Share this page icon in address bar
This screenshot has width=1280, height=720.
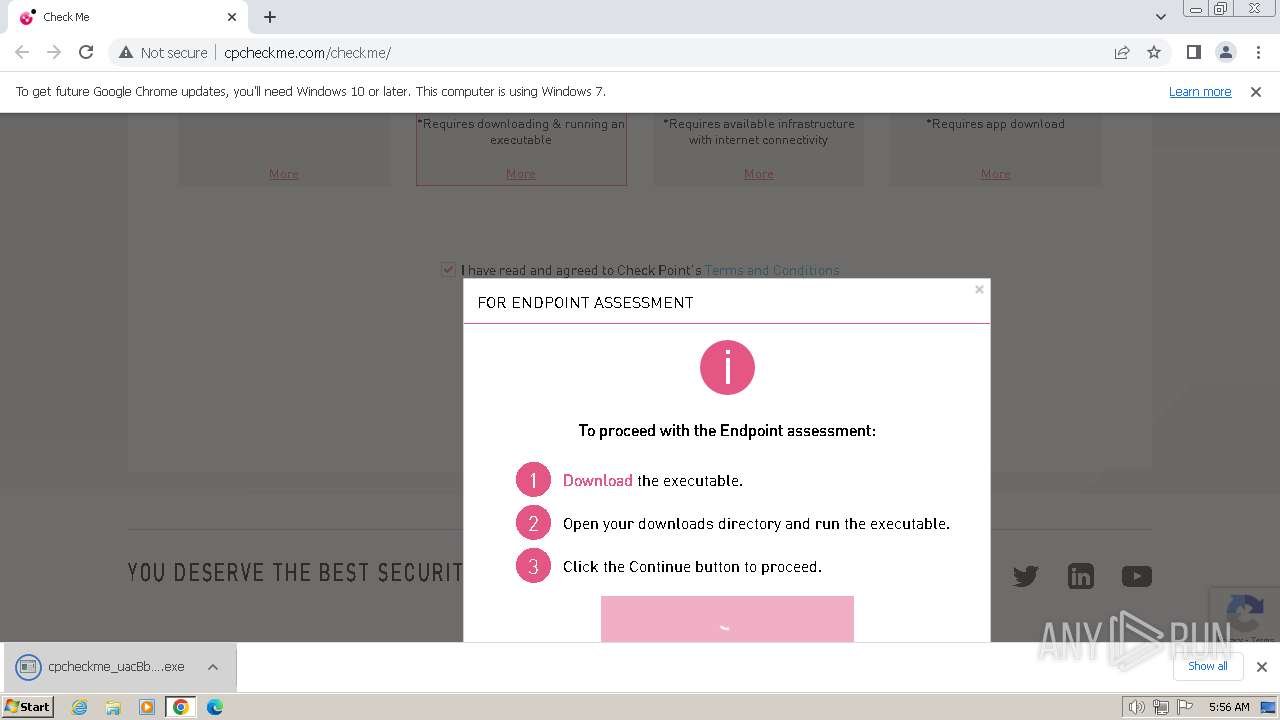(x=1122, y=52)
